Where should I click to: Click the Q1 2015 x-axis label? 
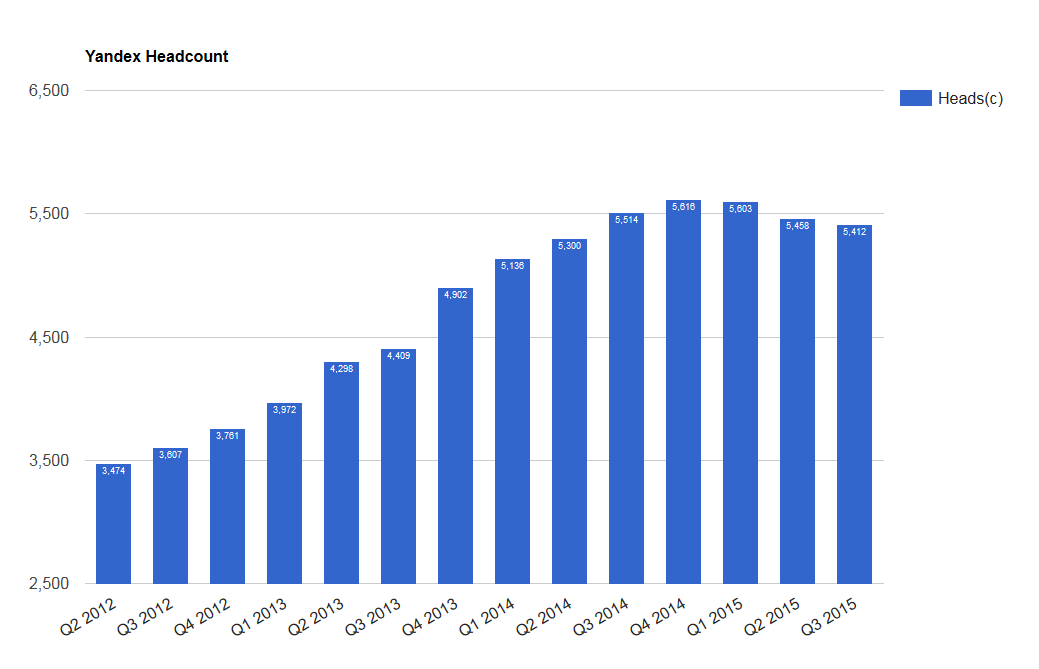click(x=715, y=617)
